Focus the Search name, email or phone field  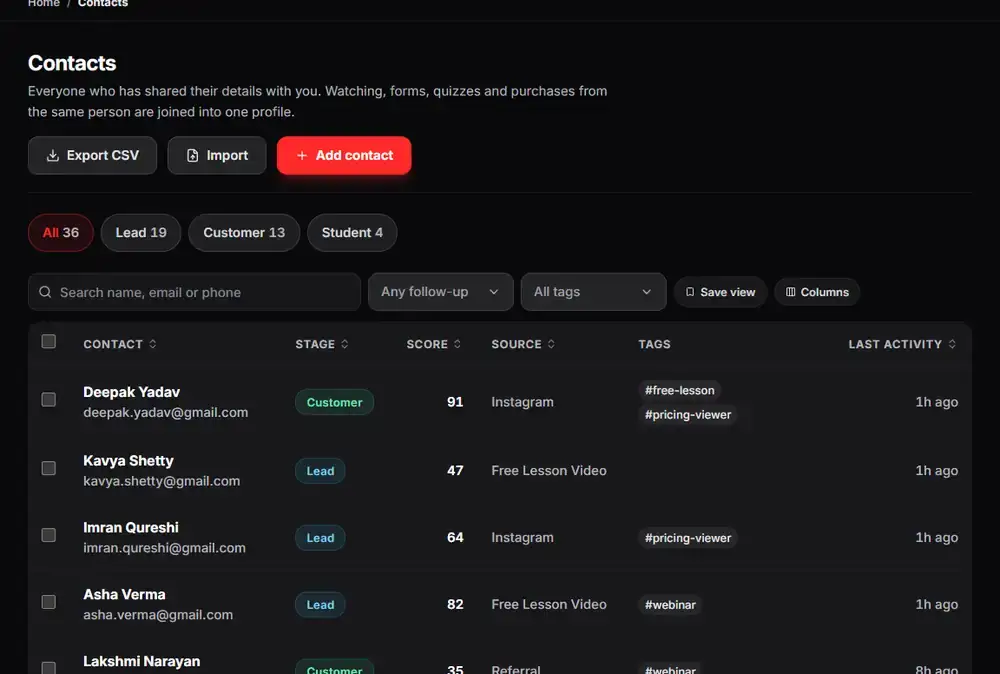[x=195, y=292]
